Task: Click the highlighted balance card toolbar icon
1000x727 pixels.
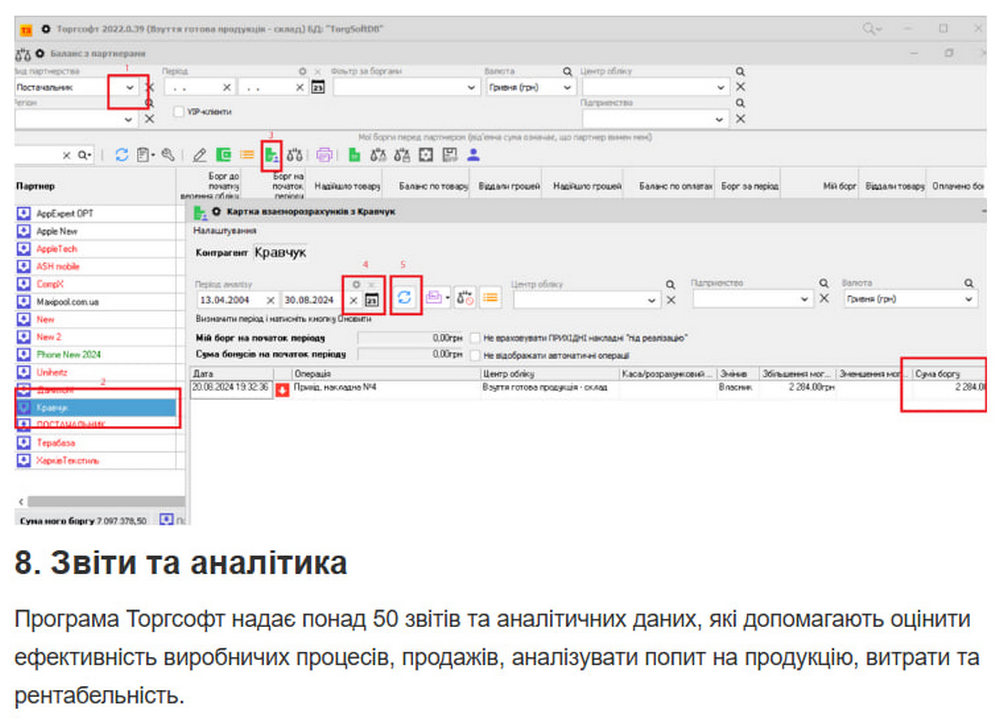Action: [x=271, y=153]
